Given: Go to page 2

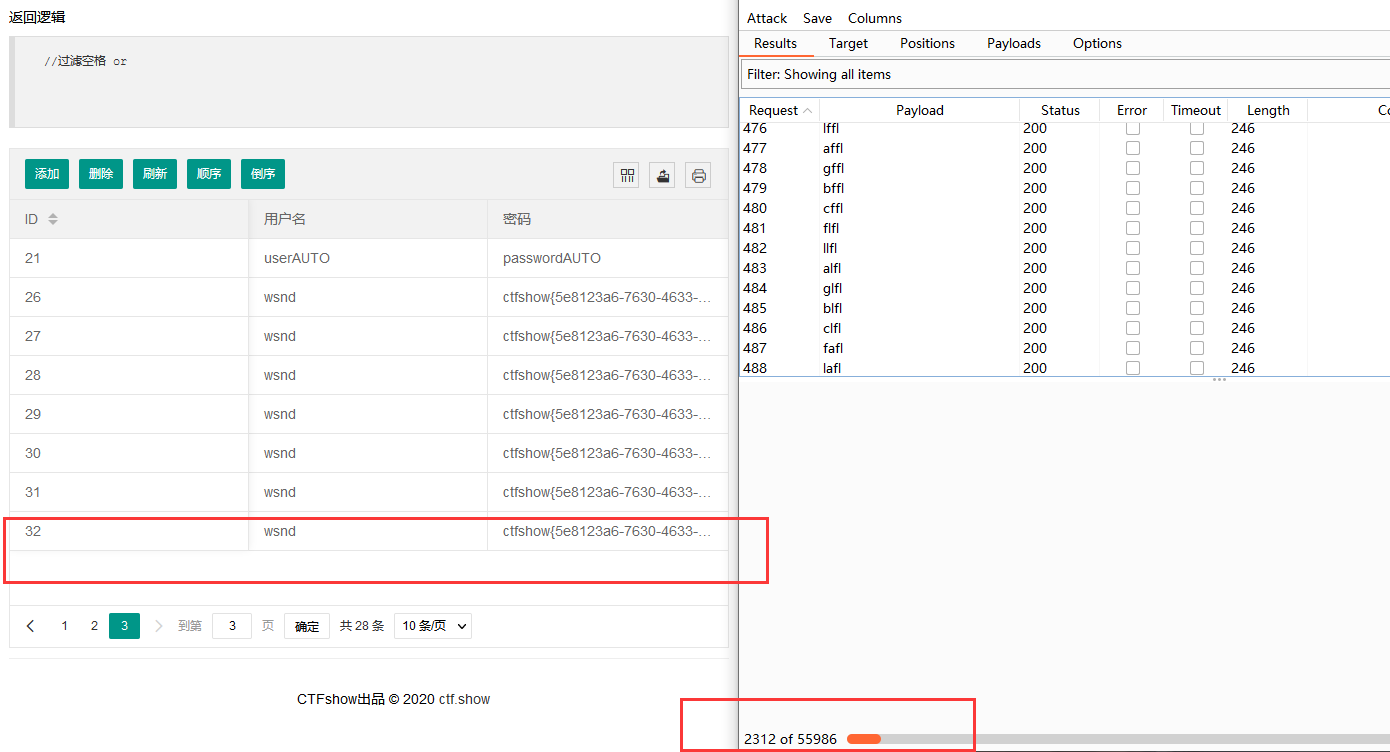Looking at the screenshot, I should point(94,626).
